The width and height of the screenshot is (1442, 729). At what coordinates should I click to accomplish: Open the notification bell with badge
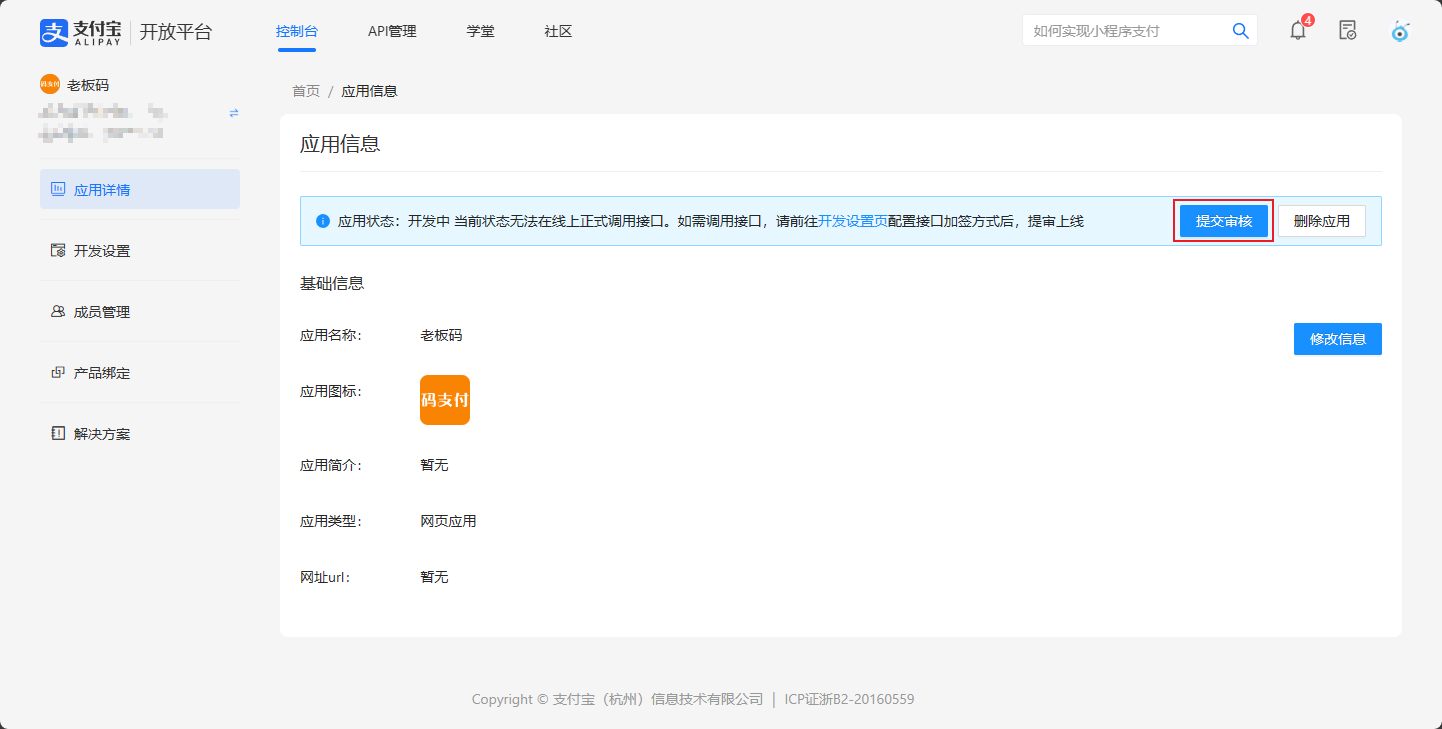(1298, 30)
